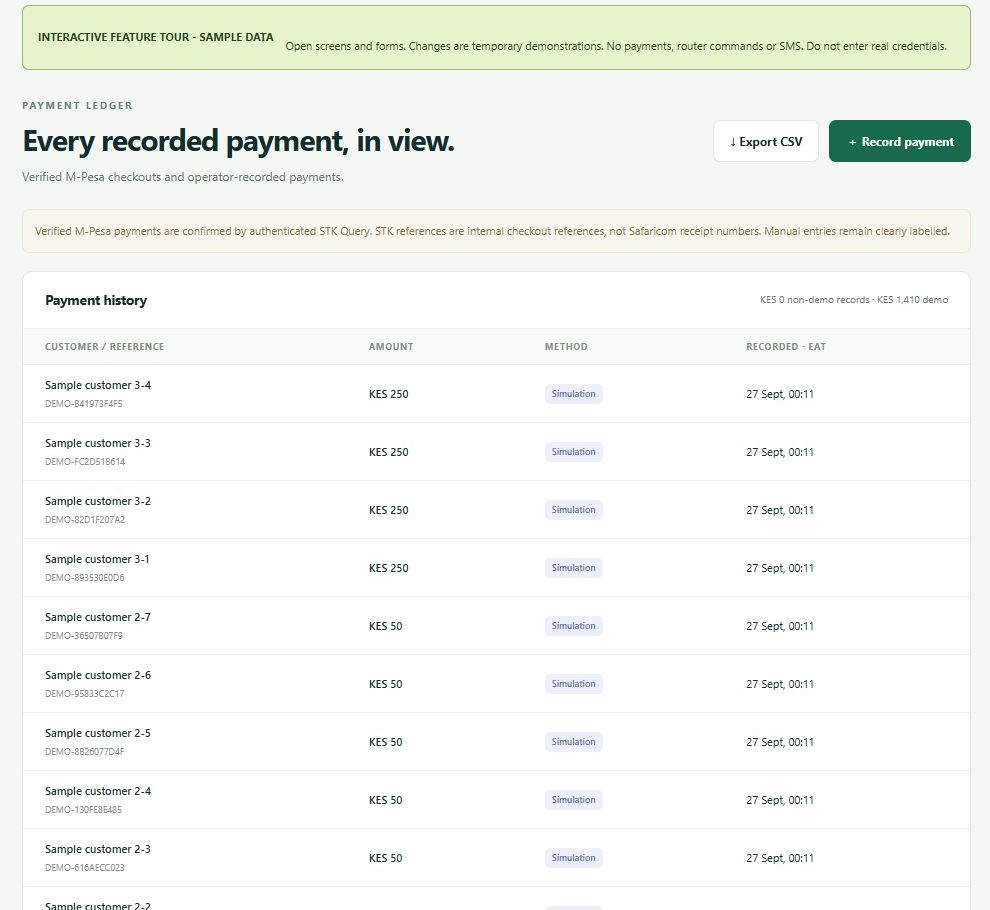
Task: Click the Simulation badge for customer 3-1
Action: click(573, 568)
